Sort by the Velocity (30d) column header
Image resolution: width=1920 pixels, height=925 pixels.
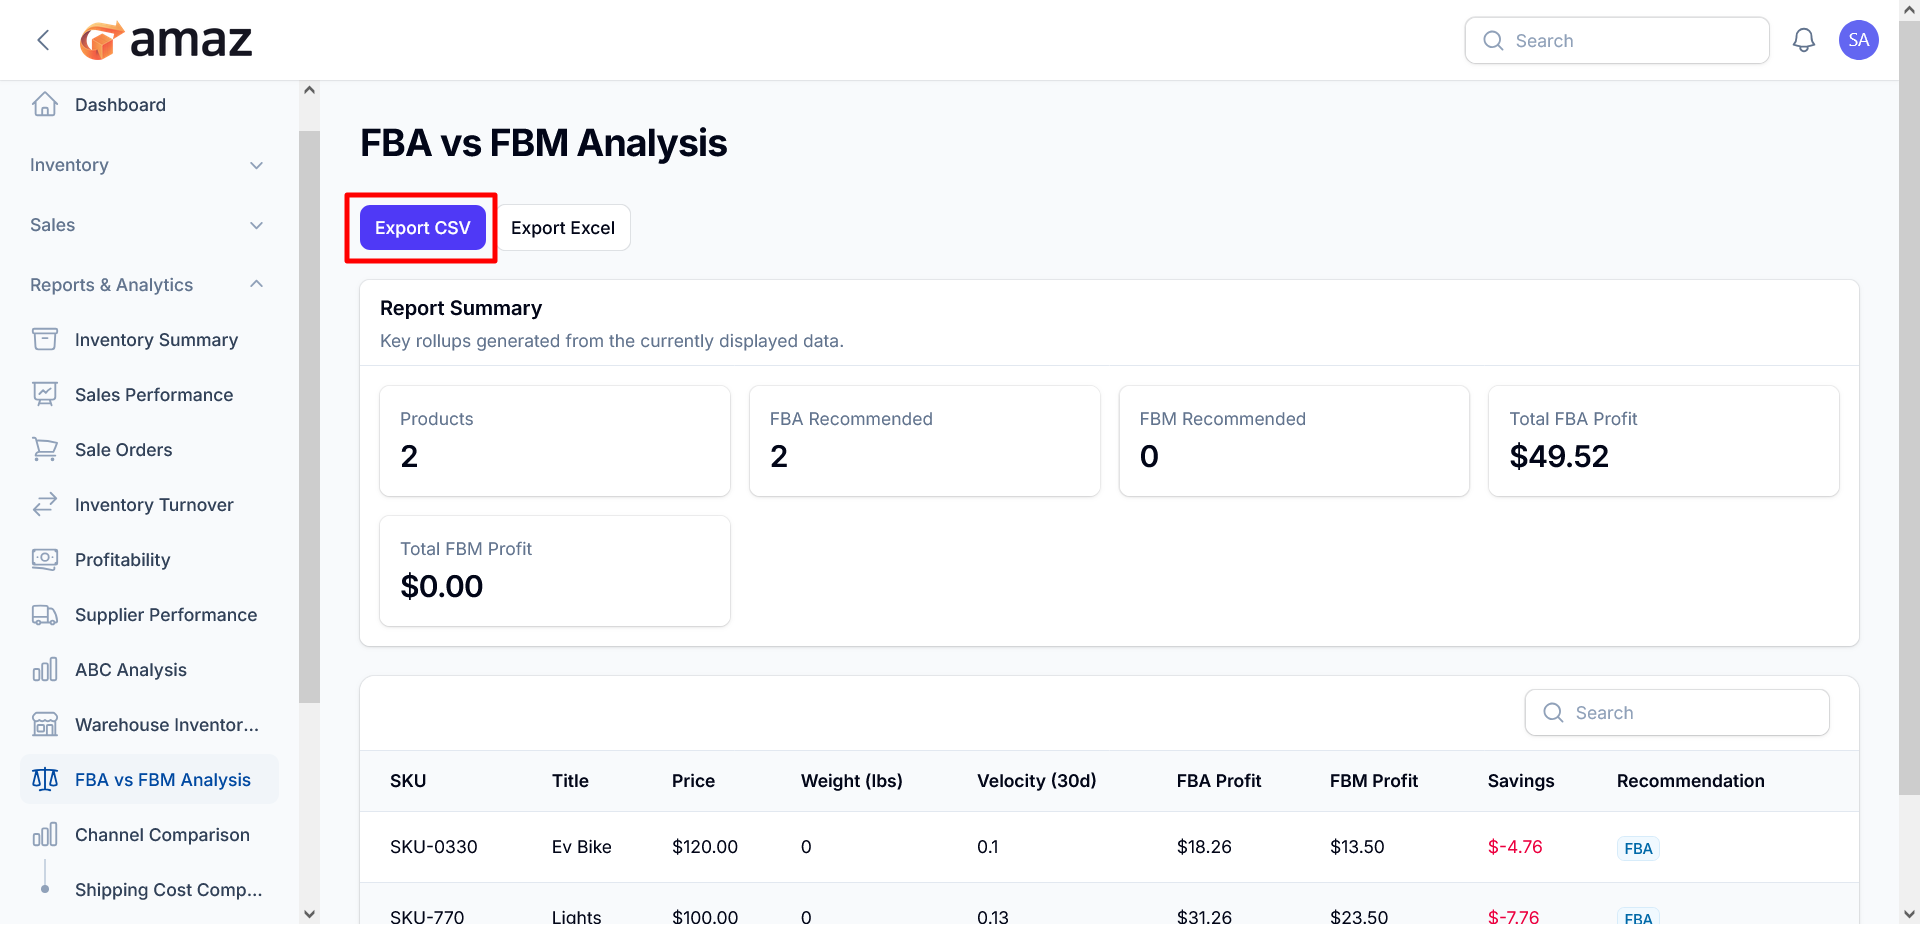click(1036, 781)
